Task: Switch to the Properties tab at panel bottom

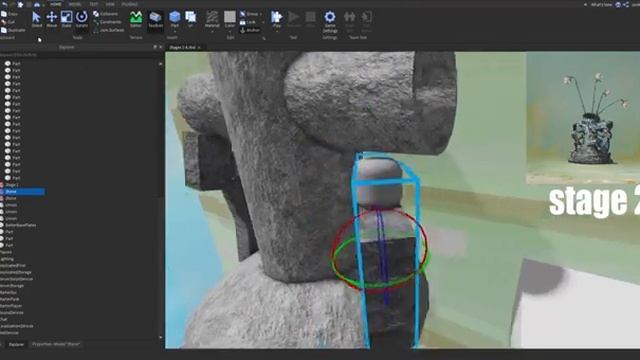Action: pos(56,344)
